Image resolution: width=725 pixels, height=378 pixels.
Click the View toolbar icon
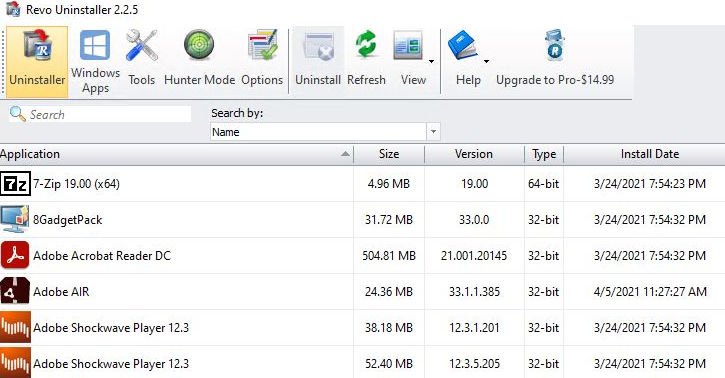tap(408, 46)
